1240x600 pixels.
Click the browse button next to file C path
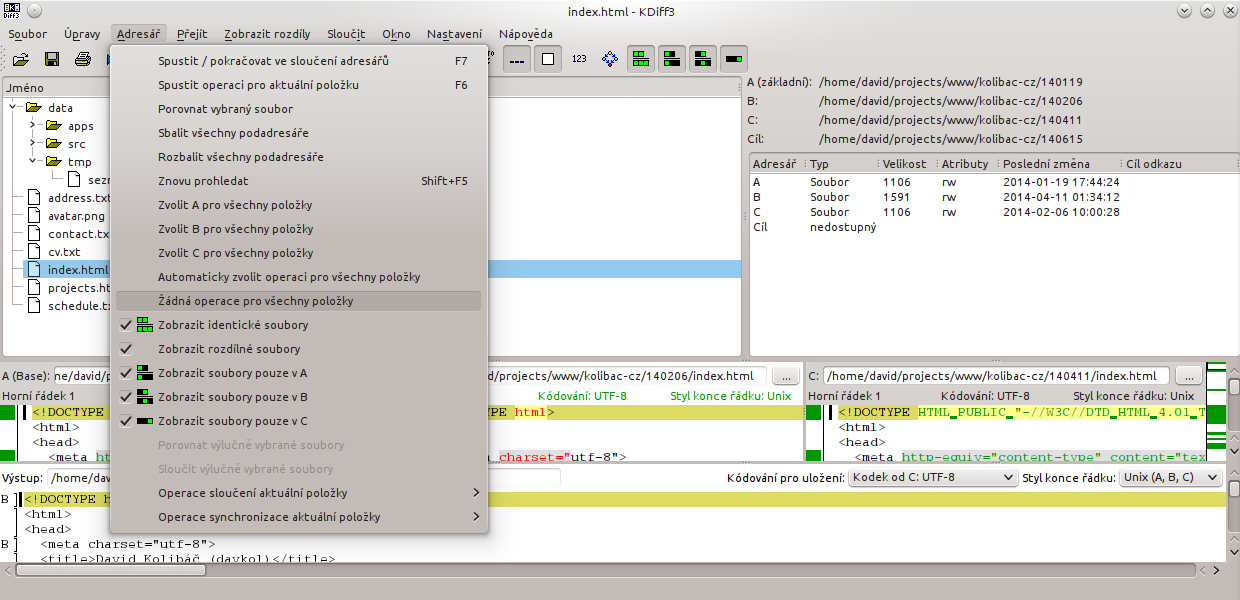[1188, 376]
